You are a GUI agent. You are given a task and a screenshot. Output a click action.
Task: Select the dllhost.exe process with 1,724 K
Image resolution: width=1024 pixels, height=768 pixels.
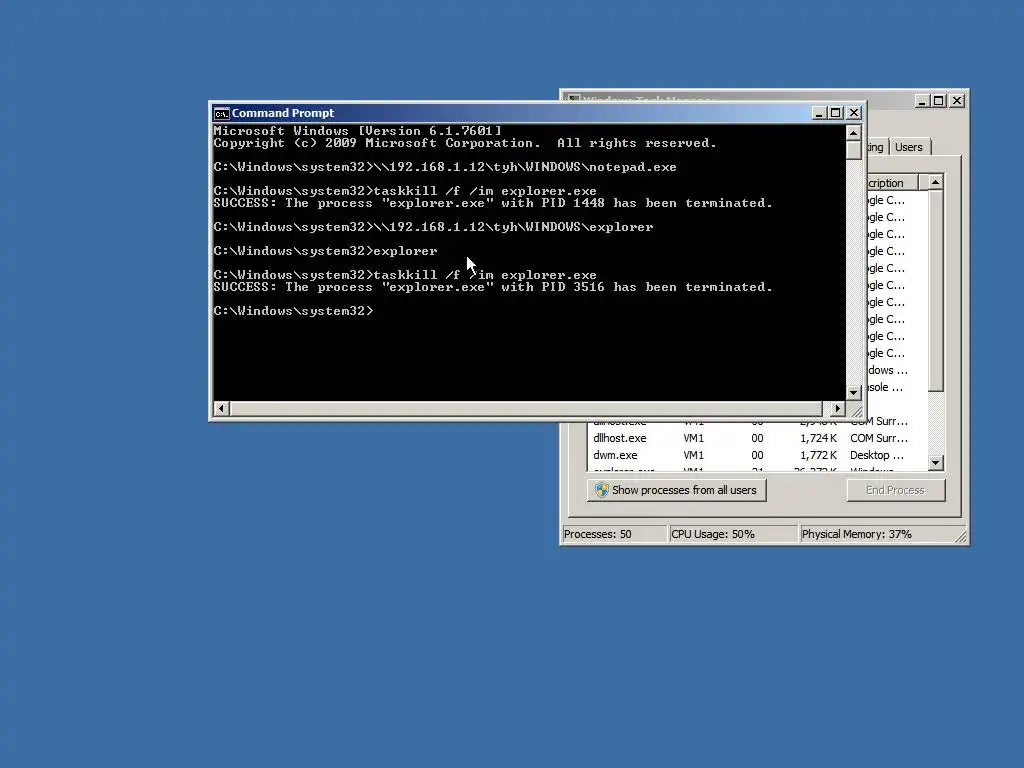(757, 438)
